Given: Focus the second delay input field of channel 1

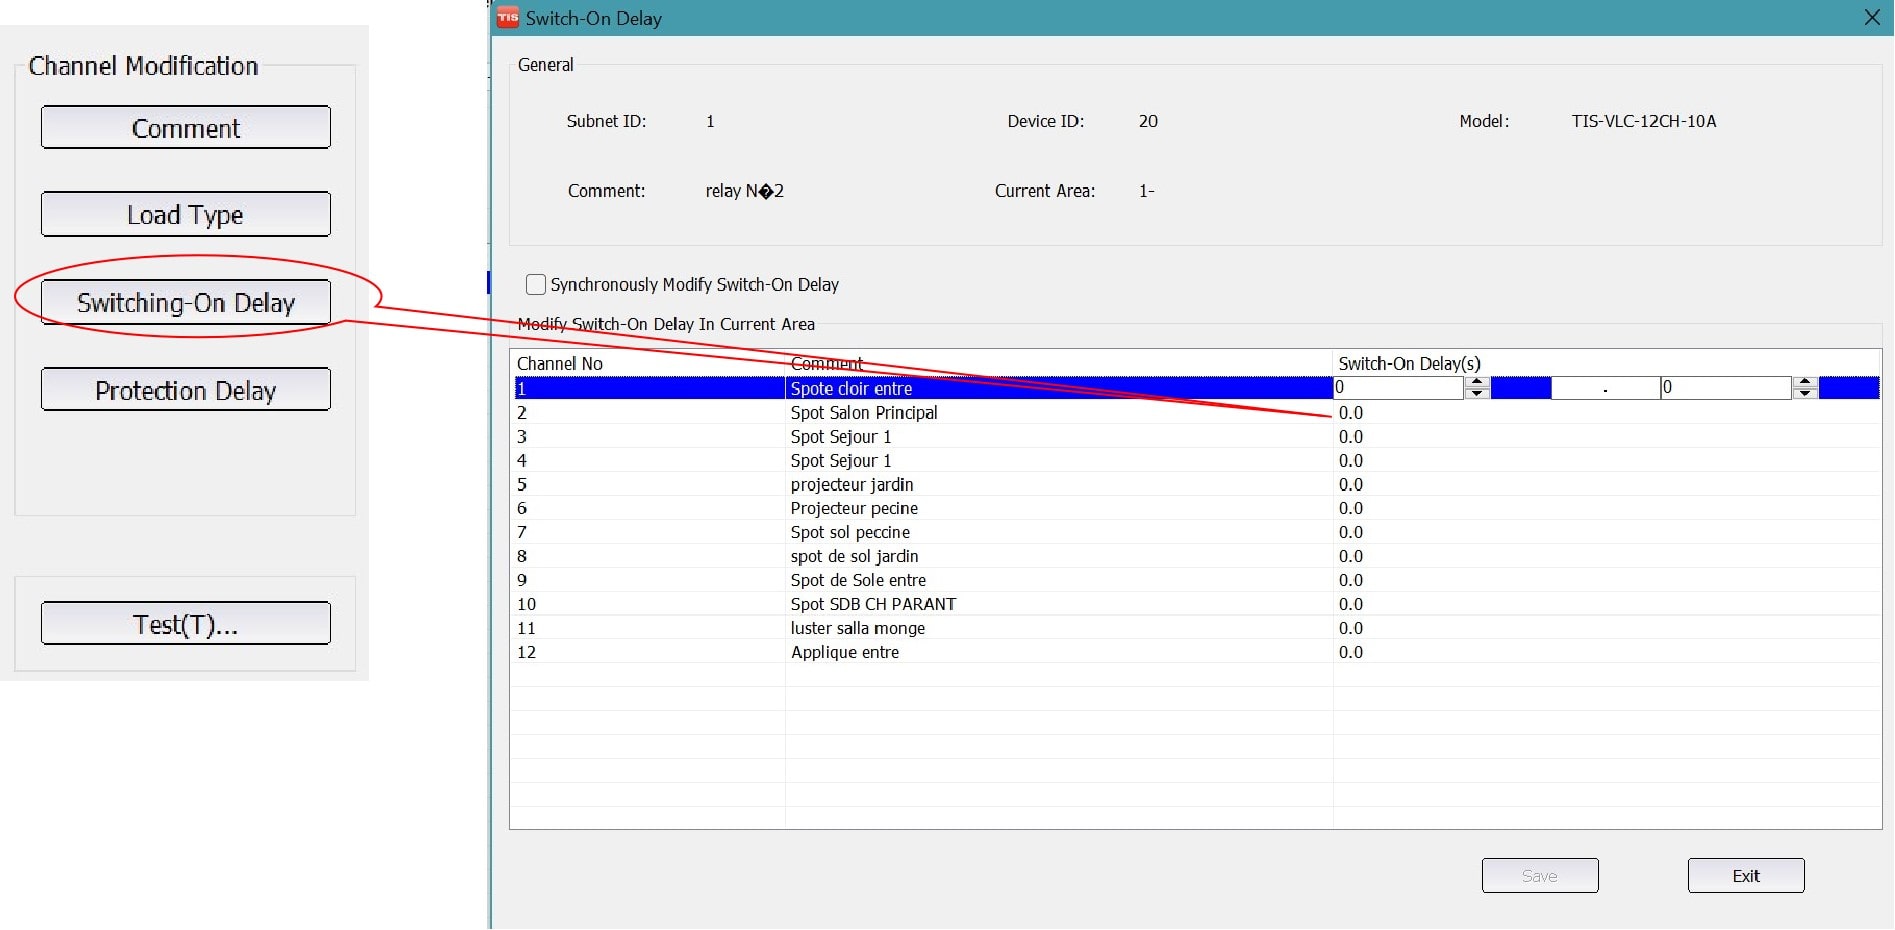Looking at the screenshot, I should [x=1726, y=388].
